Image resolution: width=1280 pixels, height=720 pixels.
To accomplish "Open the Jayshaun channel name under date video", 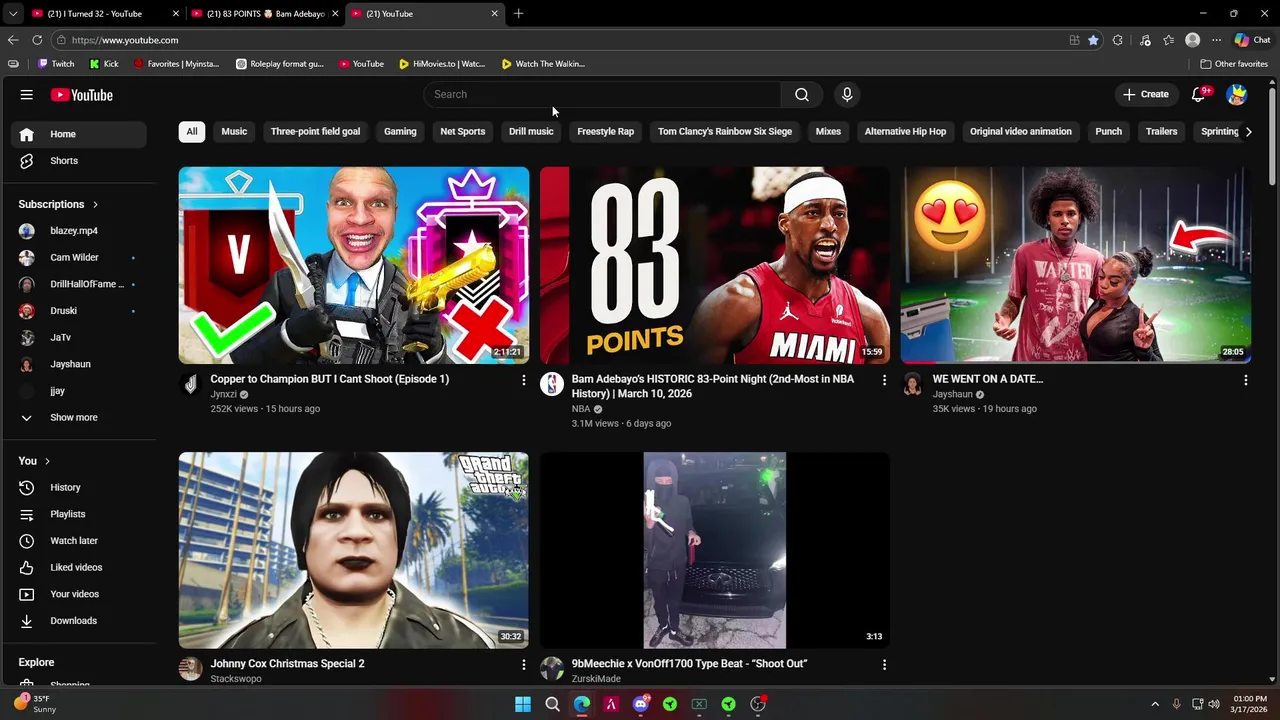I will tap(953, 394).
